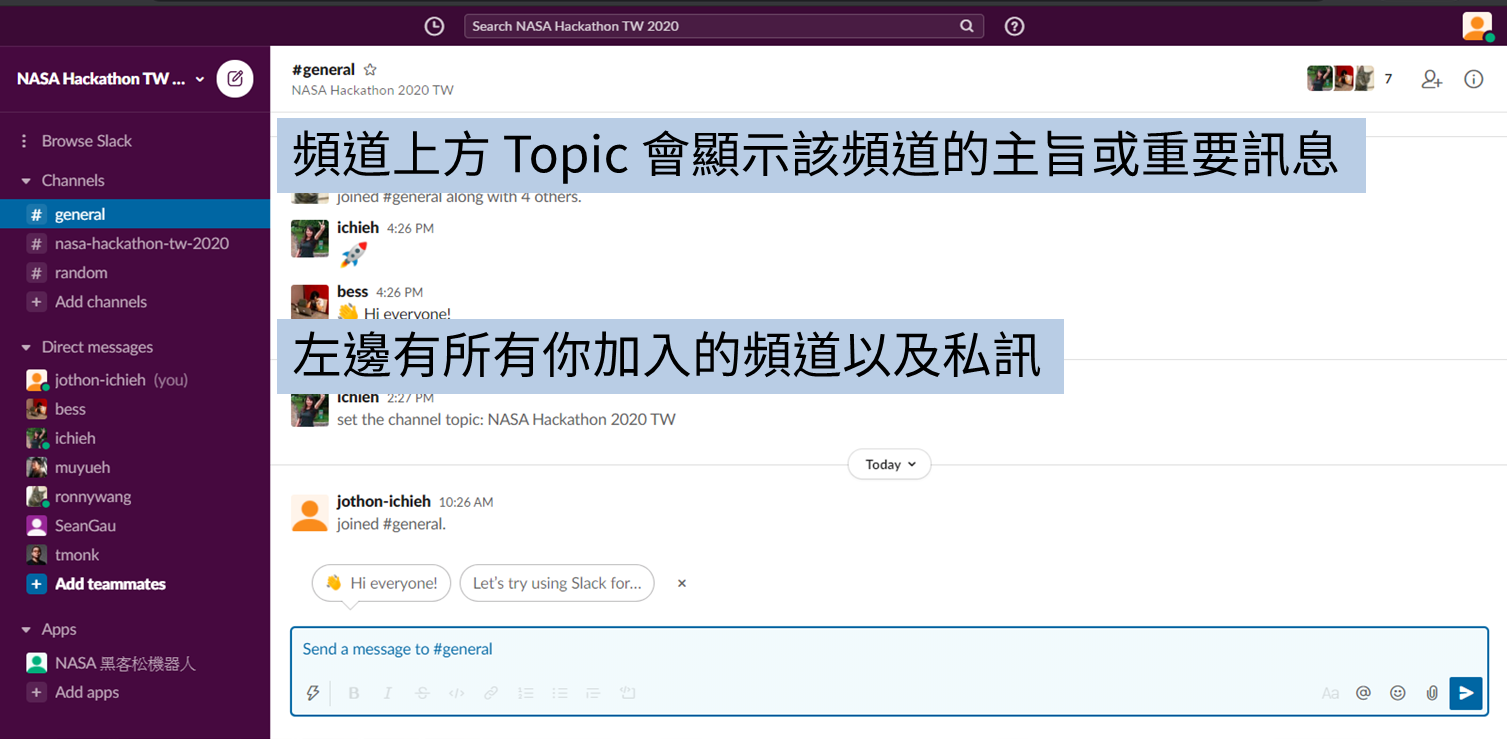Image resolution: width=1507 pixels, height=739 pixels.
Task: Click the #general channel title
Action: tap(323, 70)
